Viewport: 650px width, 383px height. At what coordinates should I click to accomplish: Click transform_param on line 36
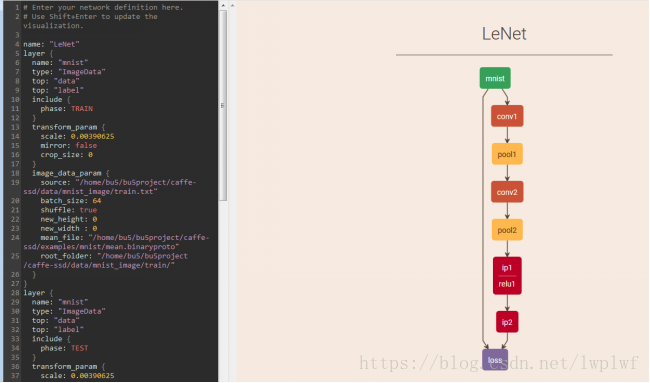68,366
